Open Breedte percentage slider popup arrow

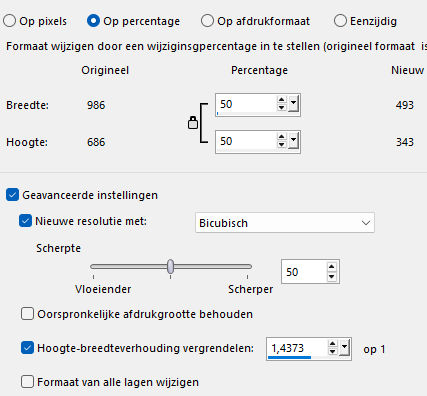[x=293, y=104]
